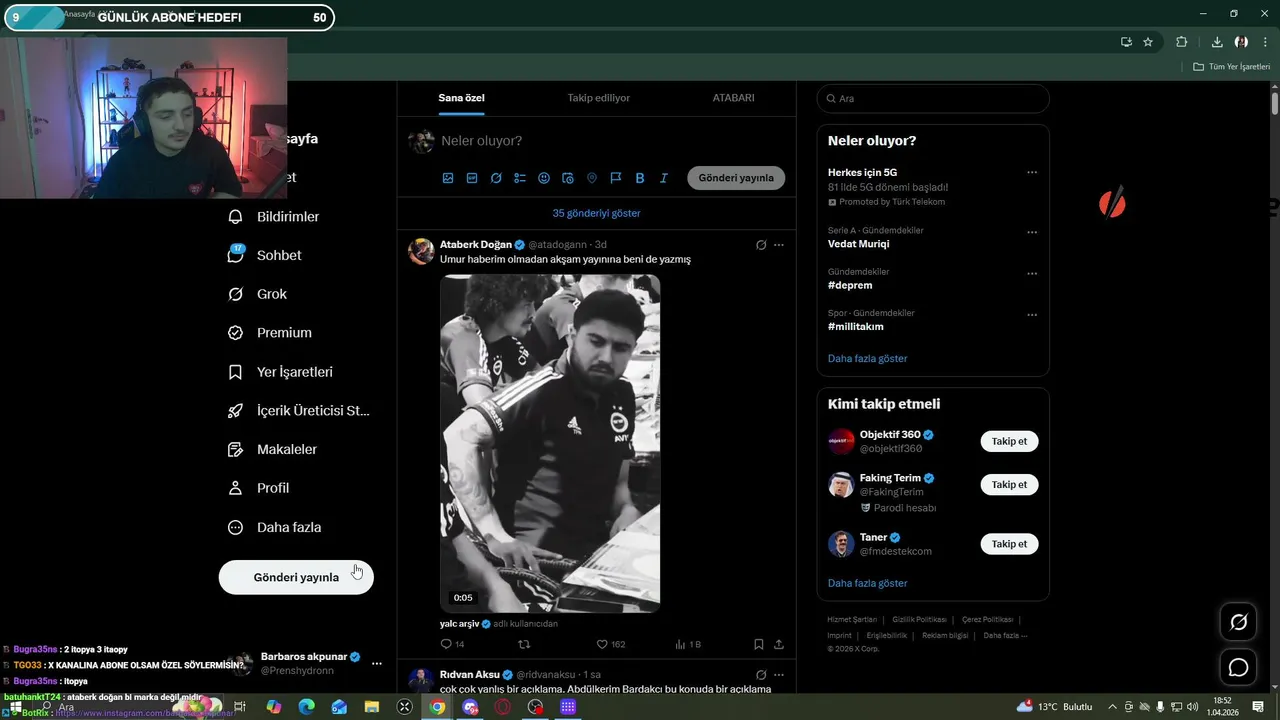
Task: Click composer Gönderi yayınla button
Action: 736,178
